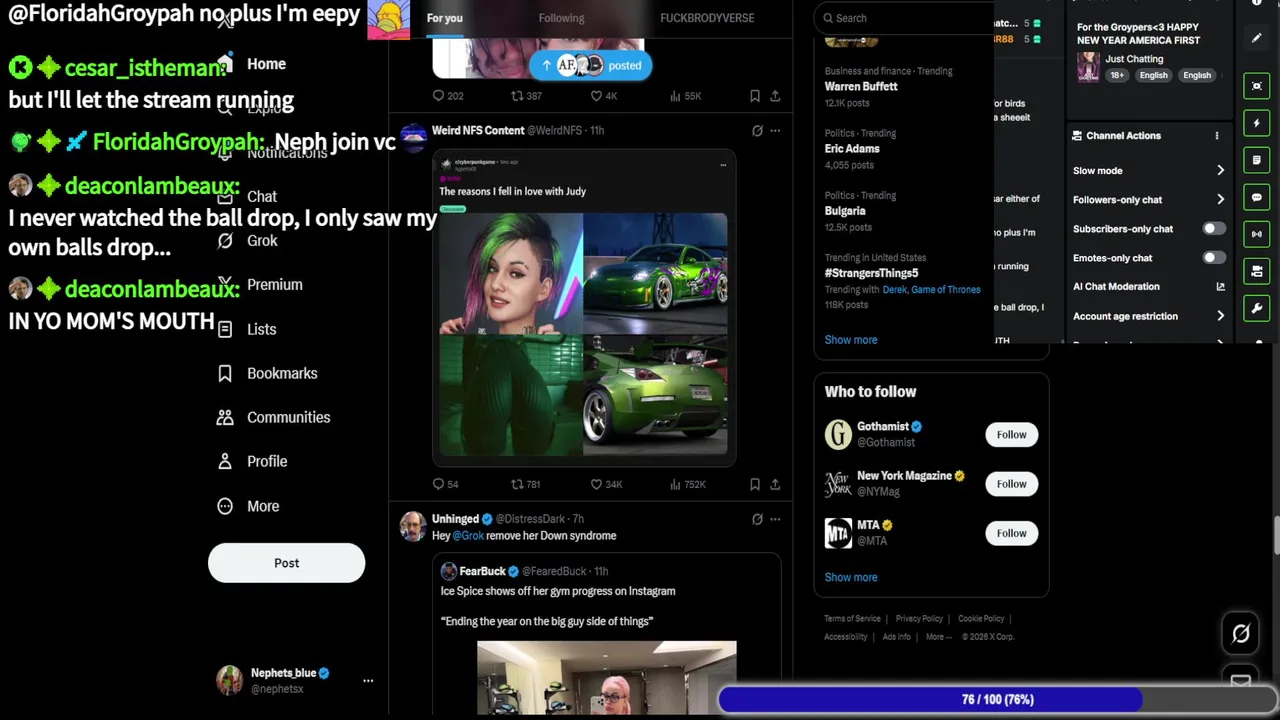
Task: Open the Terms of Service link
Action: click(852, 619)
